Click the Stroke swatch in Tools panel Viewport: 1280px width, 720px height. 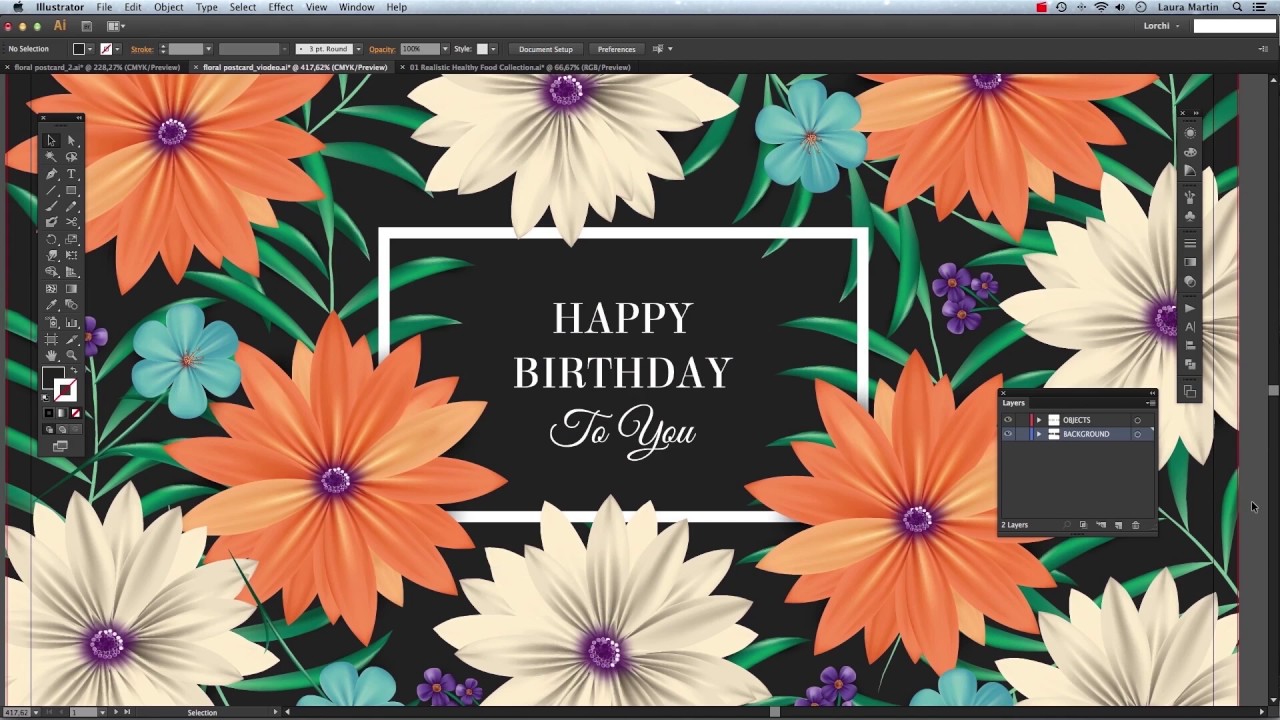(66, 389)
